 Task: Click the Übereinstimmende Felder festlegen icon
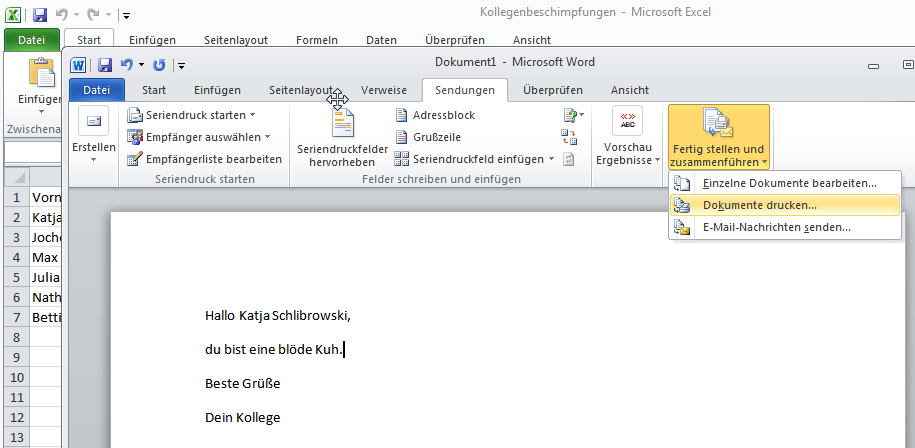click(x=569, y=137)
